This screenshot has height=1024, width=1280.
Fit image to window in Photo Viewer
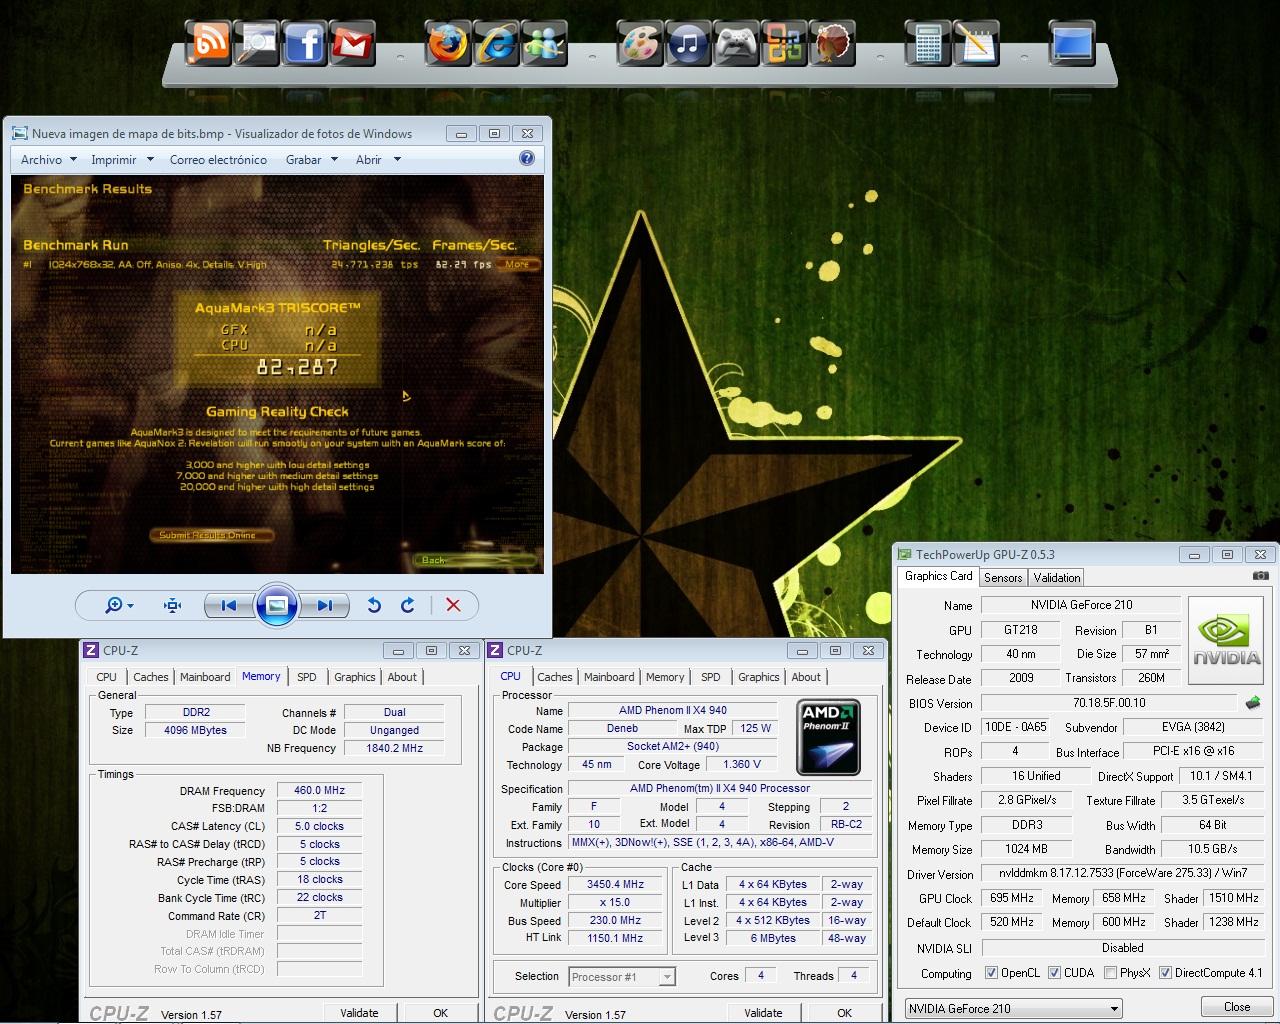pos(172,605)
